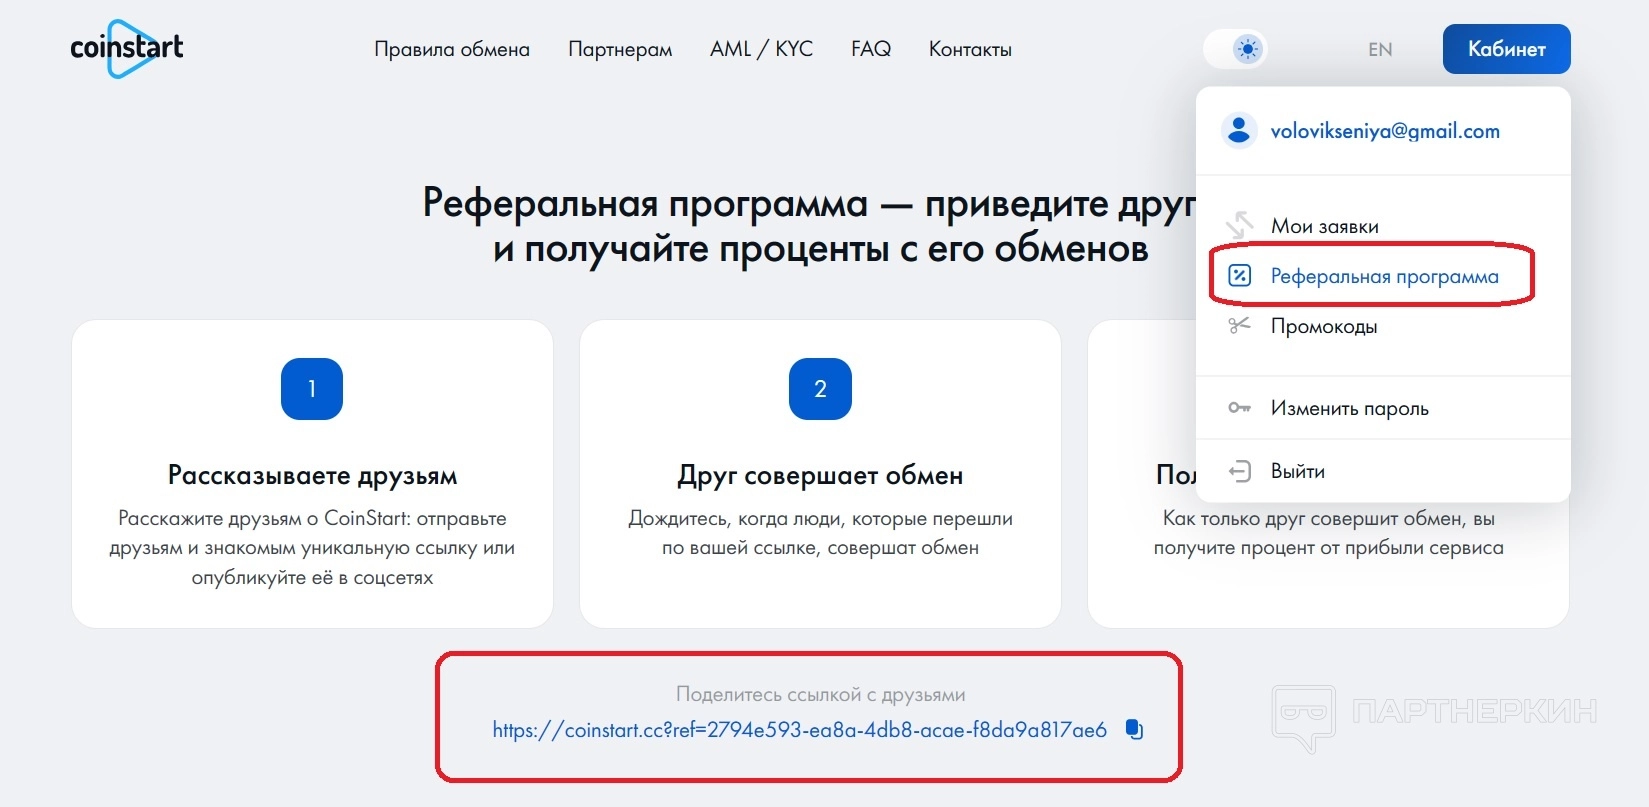Click the user avatar icon in the dropdown

[x=1239, y=130]
